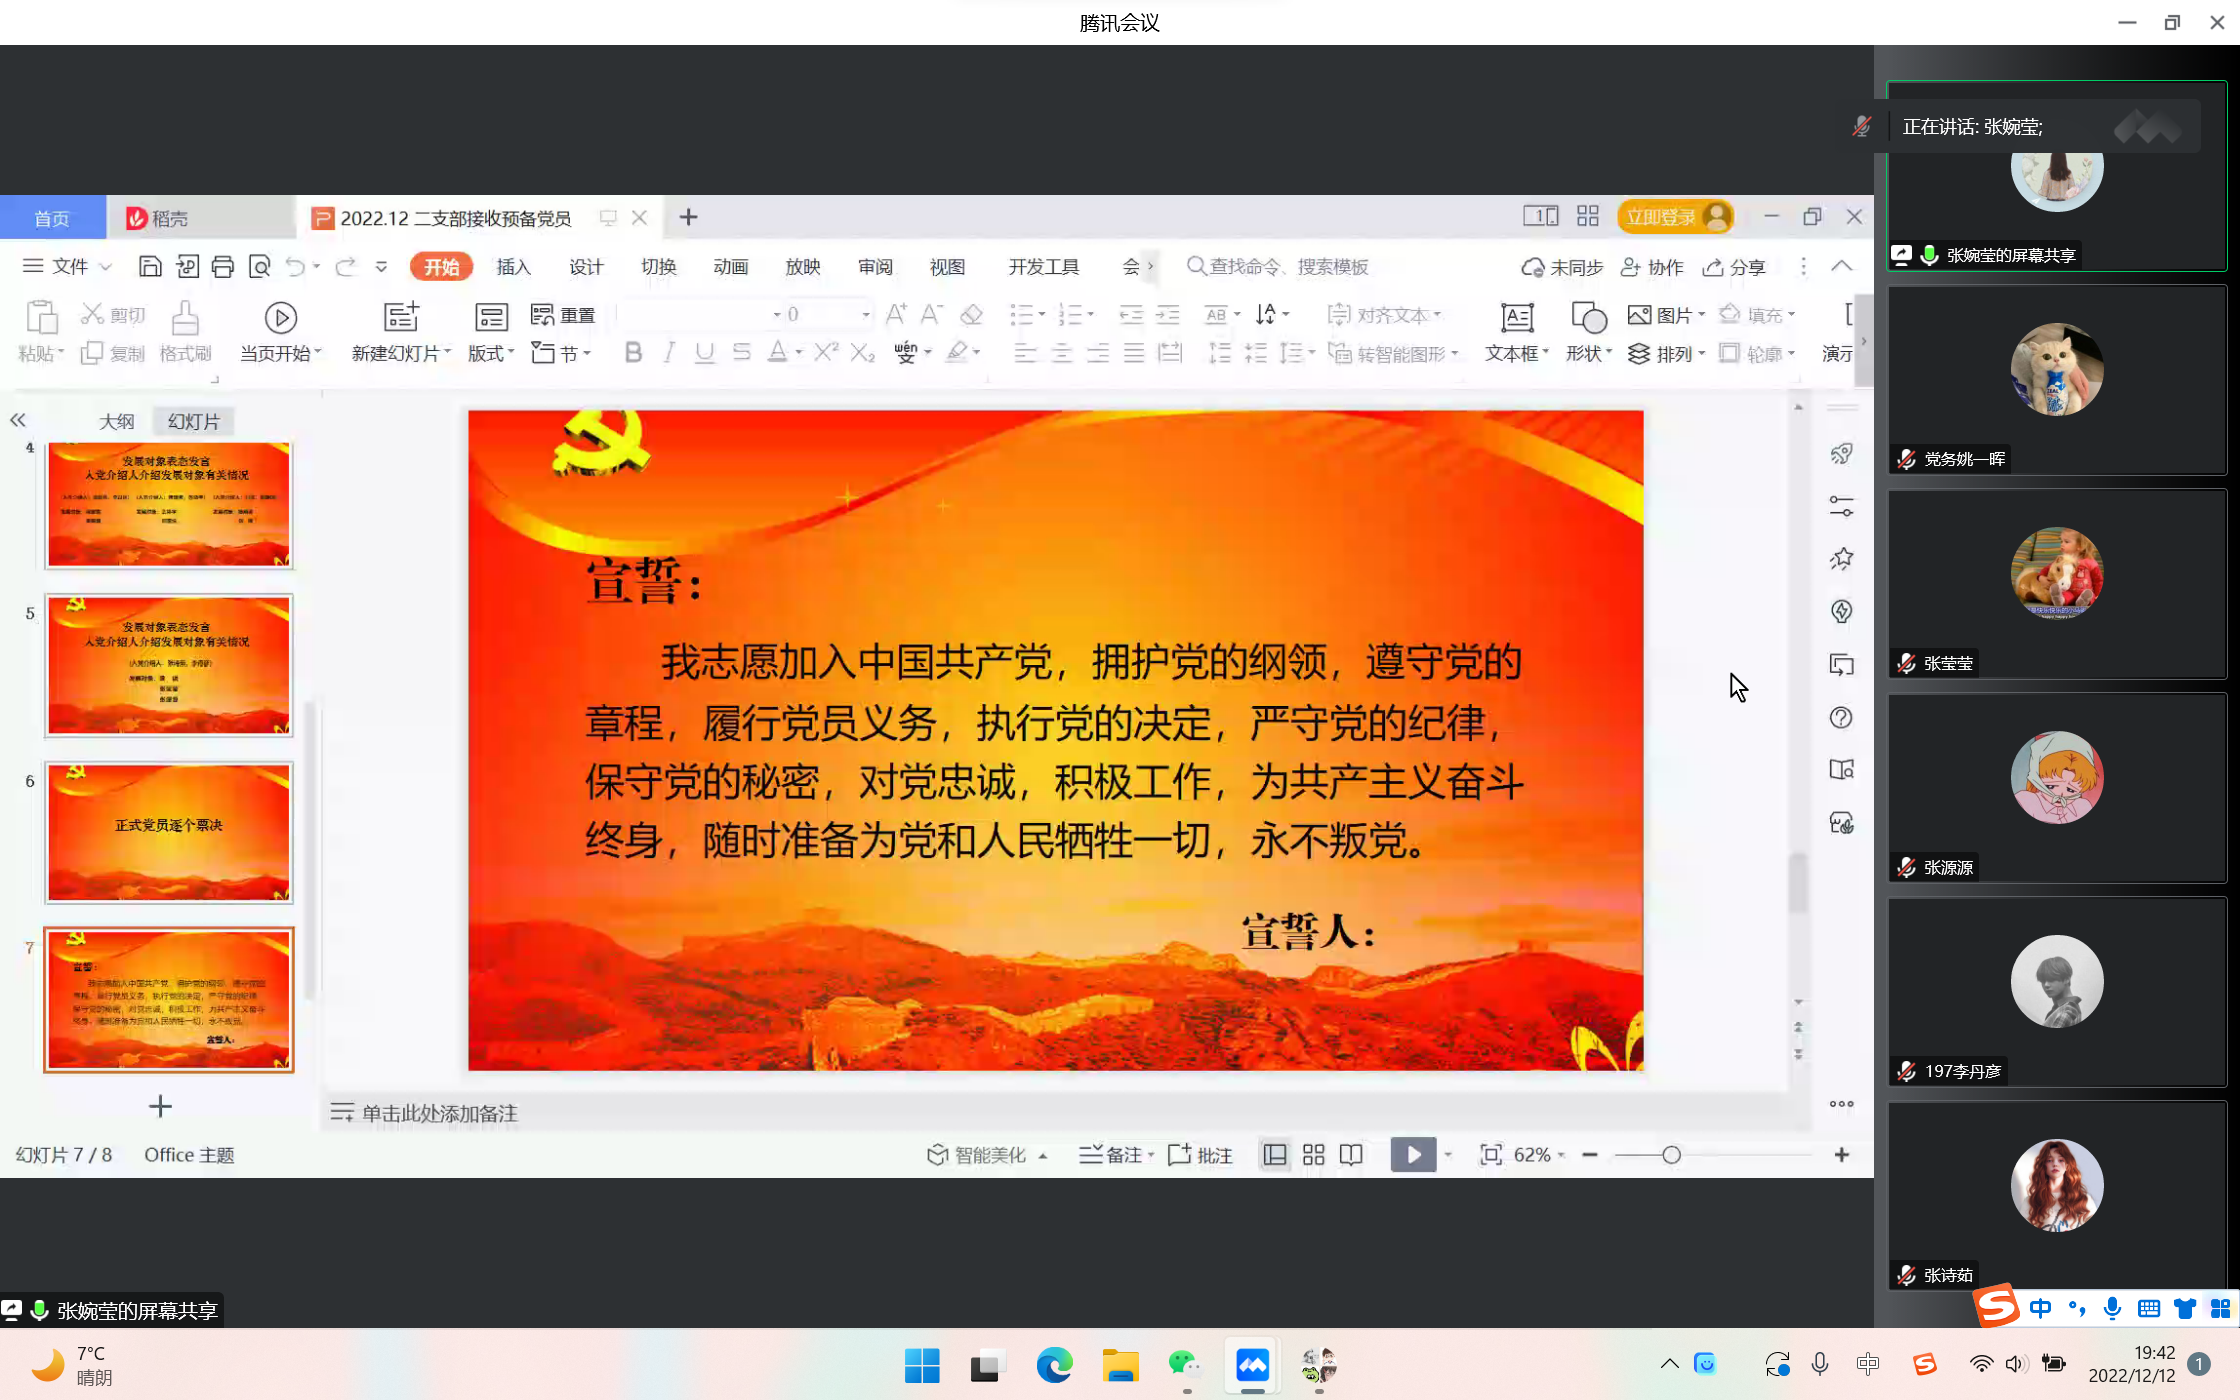The image size is (2240, 1400).
Task: Click the 批注 comment button
Action: pyautogui.click(x=1201, y=1155)
